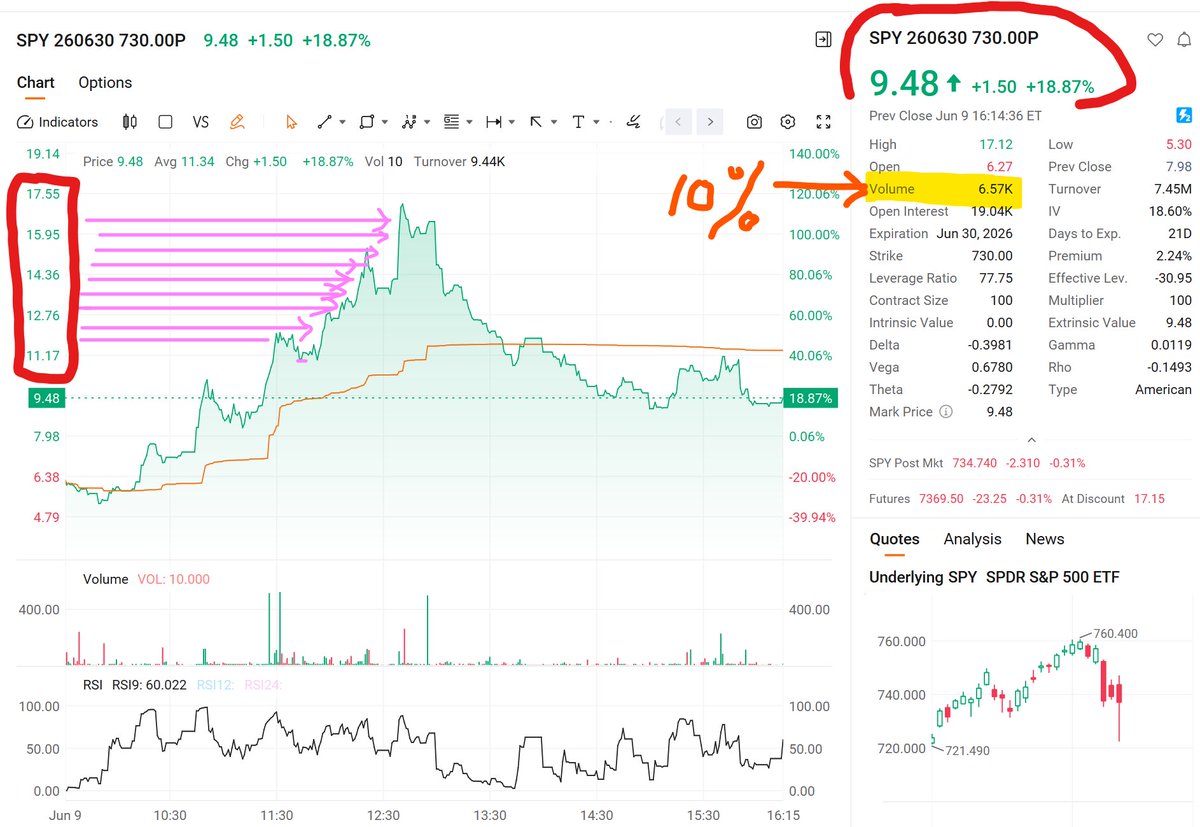Click the Theta value -0.2792
Image resolution: width=1200 pixels, height=827 pixels.
pyautogui.click(x=989, y=389)
